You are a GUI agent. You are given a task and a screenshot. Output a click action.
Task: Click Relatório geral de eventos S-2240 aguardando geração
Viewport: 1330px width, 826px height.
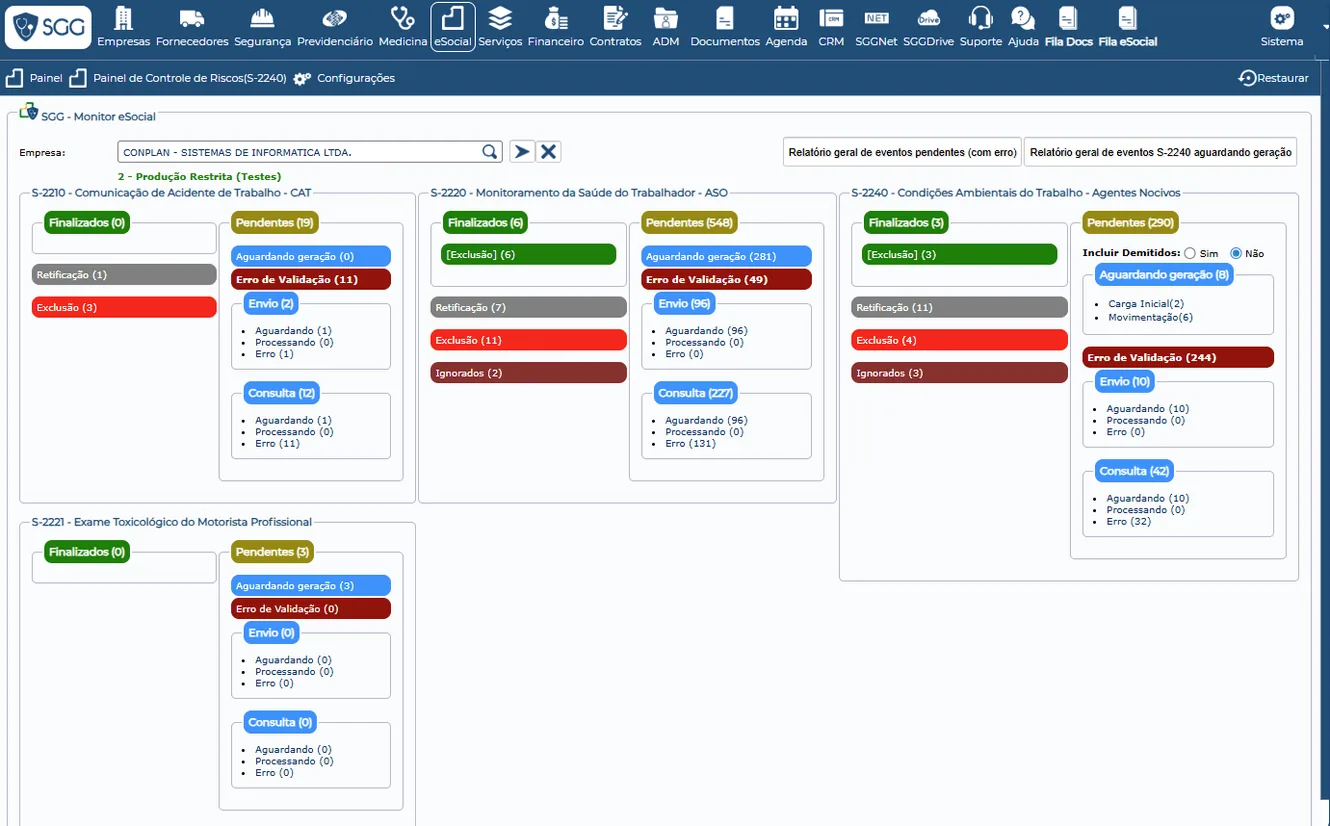1160,152
